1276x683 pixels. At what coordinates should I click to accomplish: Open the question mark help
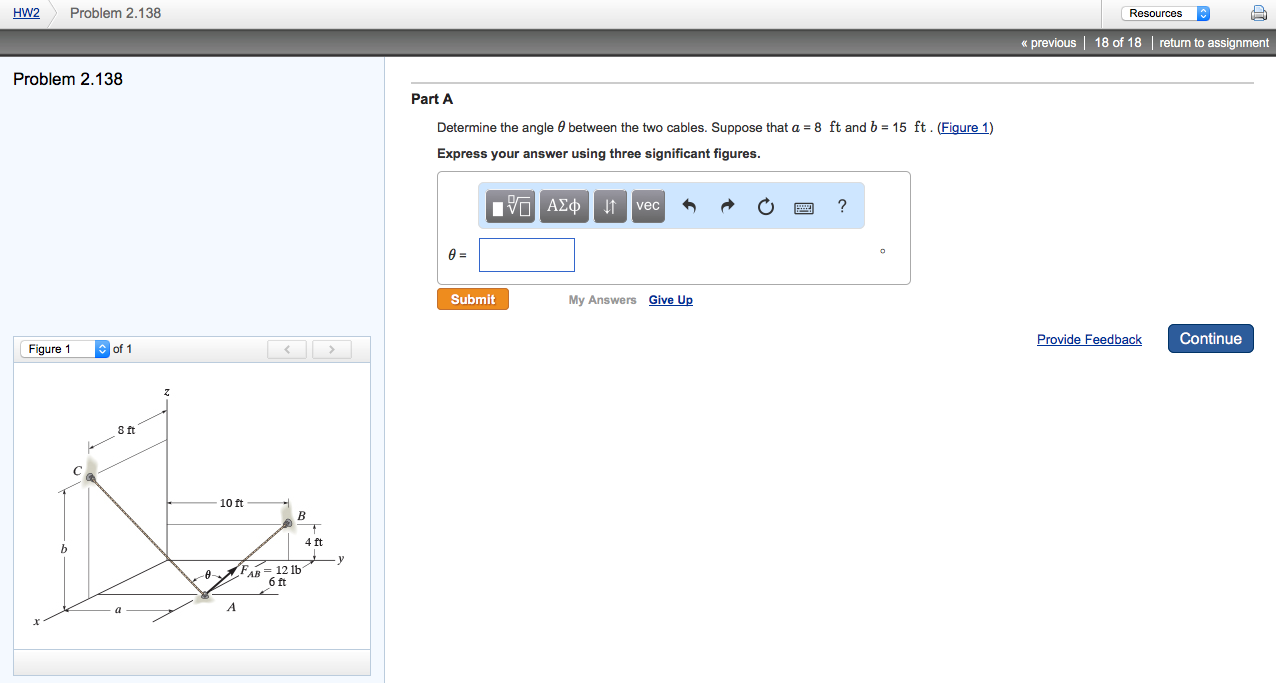click(842, 206)
